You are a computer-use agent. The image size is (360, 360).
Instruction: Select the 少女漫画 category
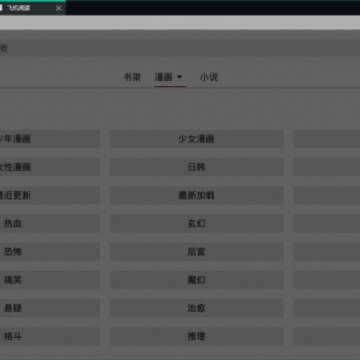(197, 139)
